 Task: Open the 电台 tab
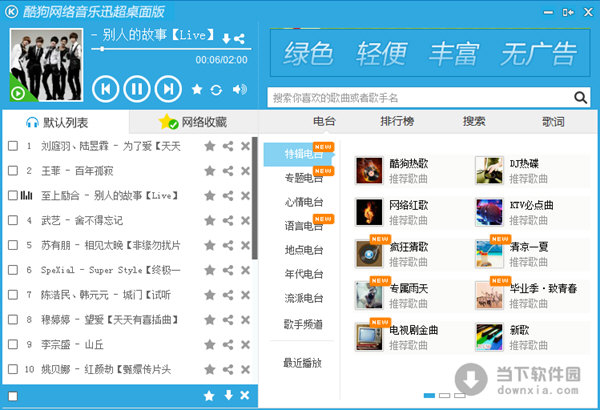click(324, 121)
